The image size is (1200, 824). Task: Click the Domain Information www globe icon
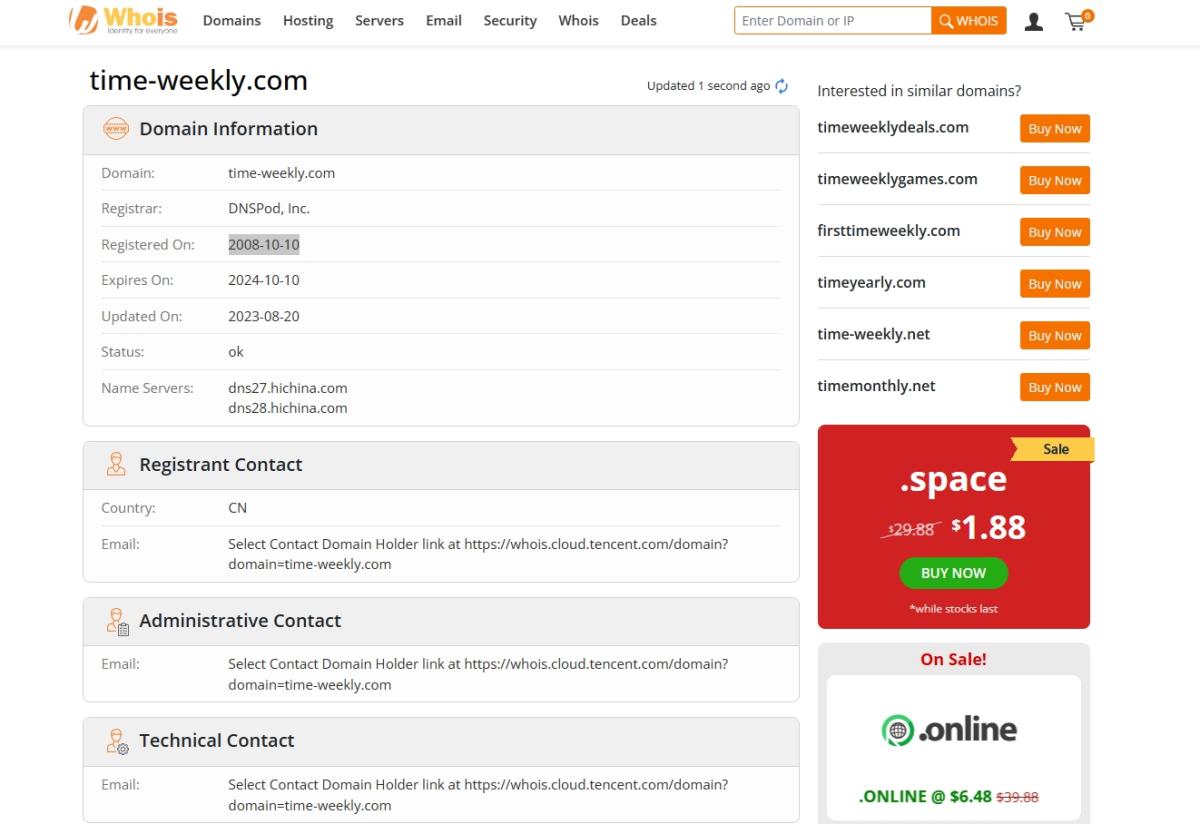116,129
